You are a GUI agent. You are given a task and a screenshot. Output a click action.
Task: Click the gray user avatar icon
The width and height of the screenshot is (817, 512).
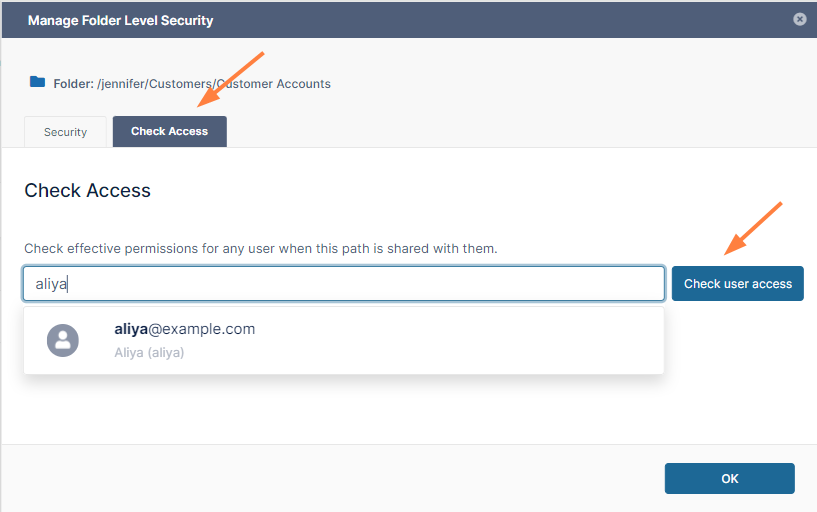[63, 340]
